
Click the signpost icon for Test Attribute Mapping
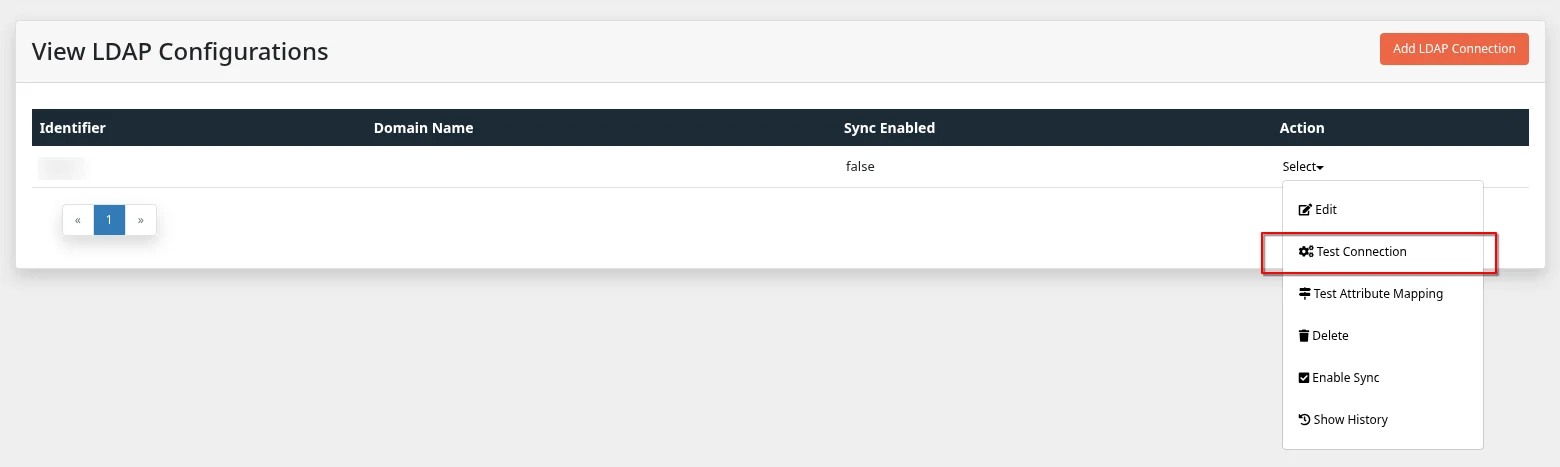(1304, 294)
